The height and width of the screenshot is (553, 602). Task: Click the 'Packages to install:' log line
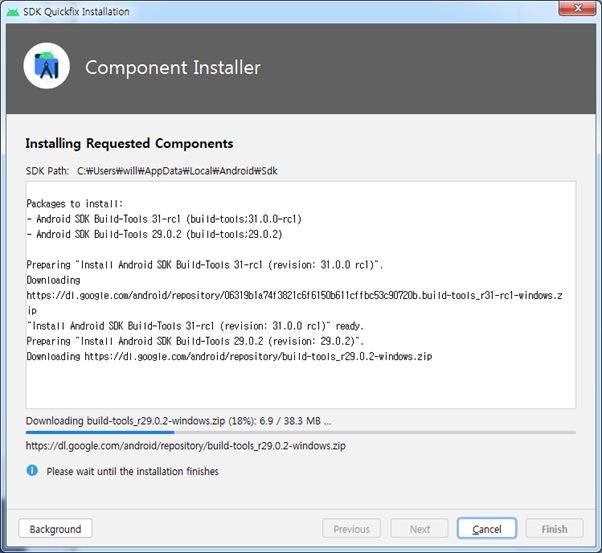pyautogui.click(x=74, y=204)
